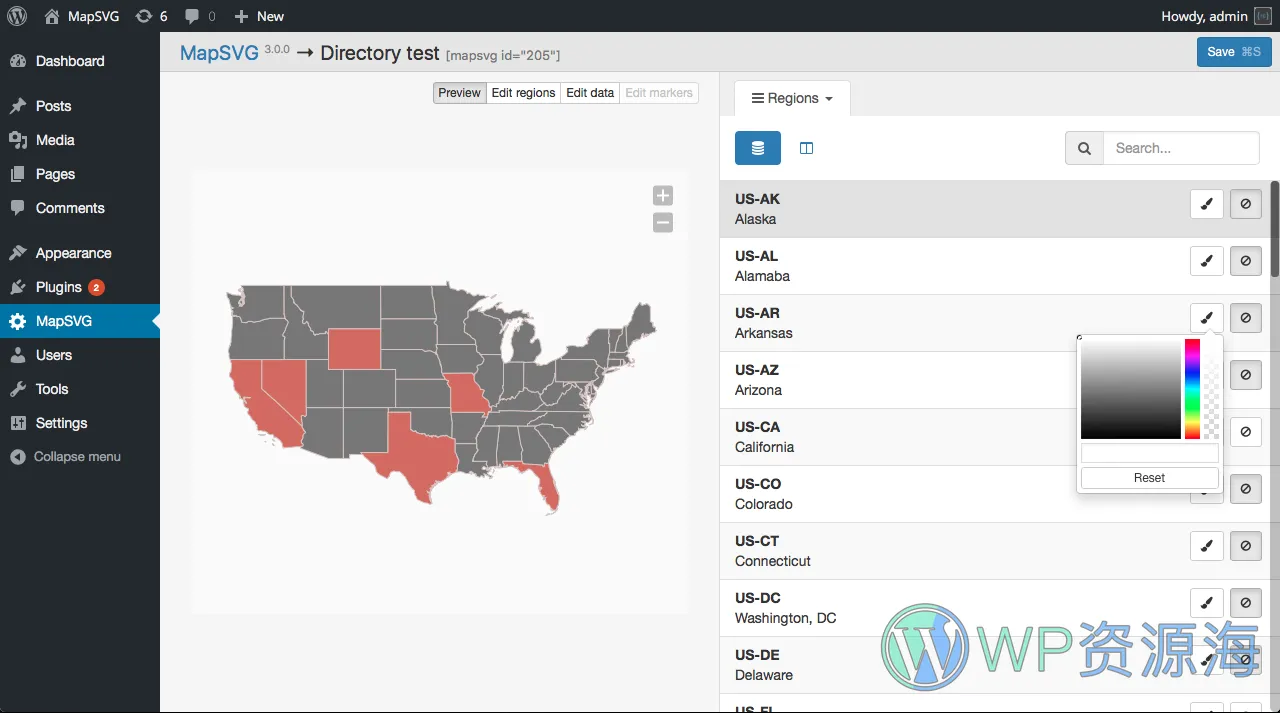Select the US-DE Delaware row
Screen dimensions: 1280x713
995,665
